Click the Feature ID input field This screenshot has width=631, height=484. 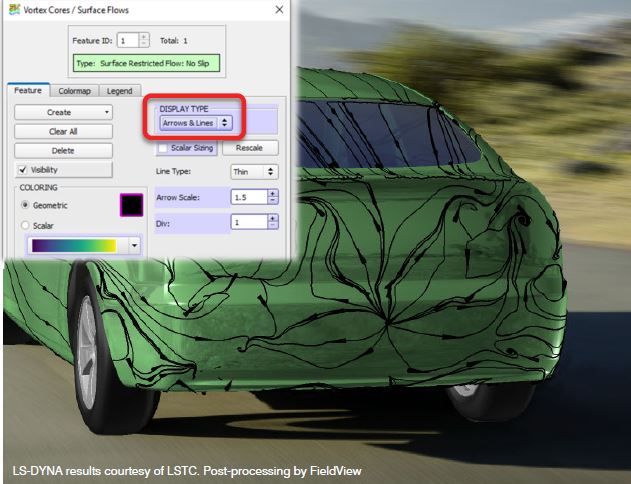128,41
